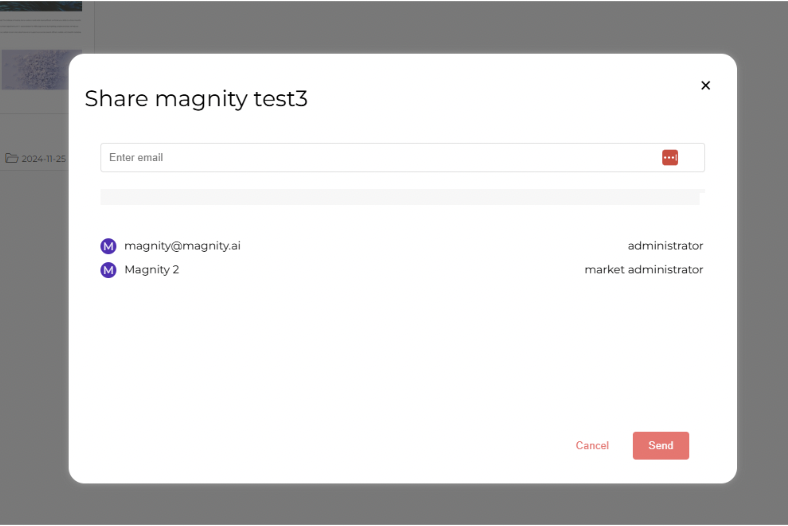Close the Share dialog with the X

click(x=705, y=86)
